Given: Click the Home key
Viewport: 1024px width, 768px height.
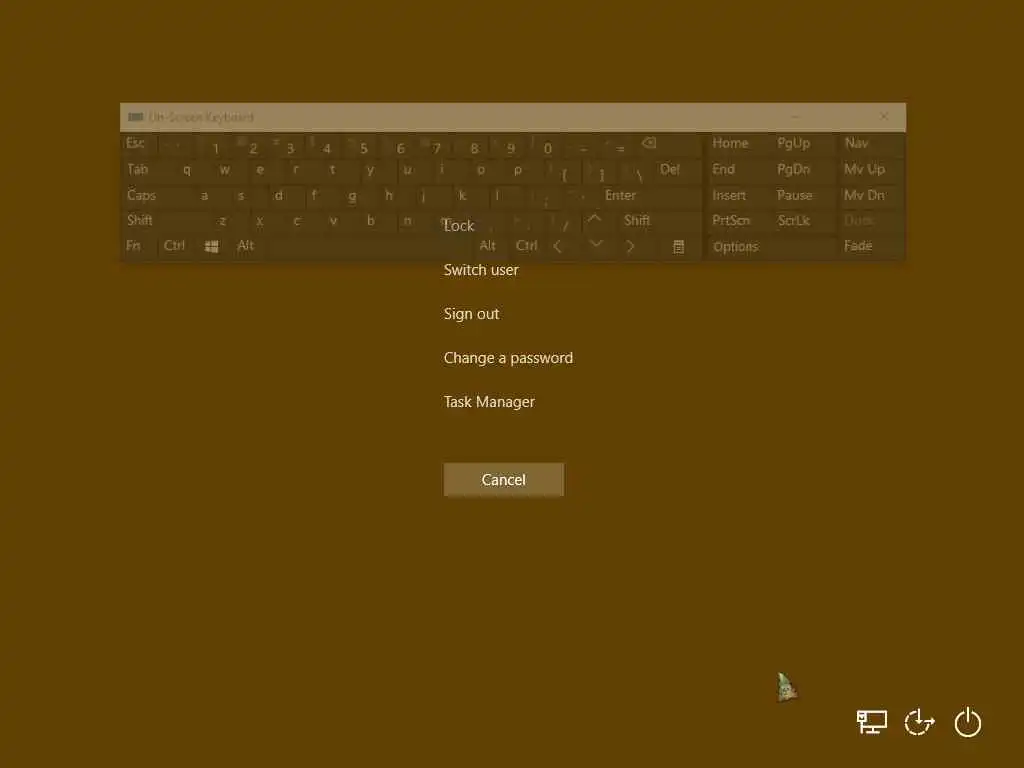Looking at the screenshot, I should (730, 143).
